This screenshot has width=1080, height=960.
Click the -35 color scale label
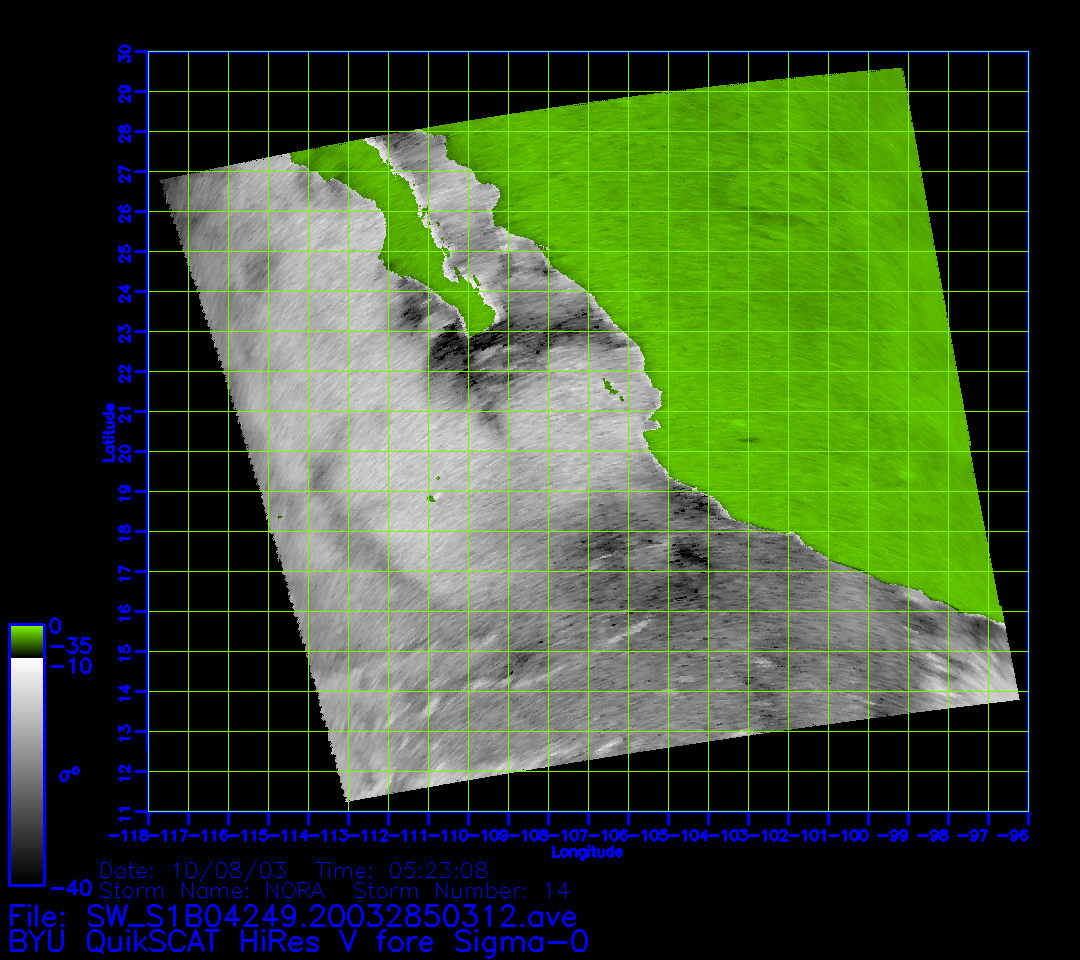point(70,645)
